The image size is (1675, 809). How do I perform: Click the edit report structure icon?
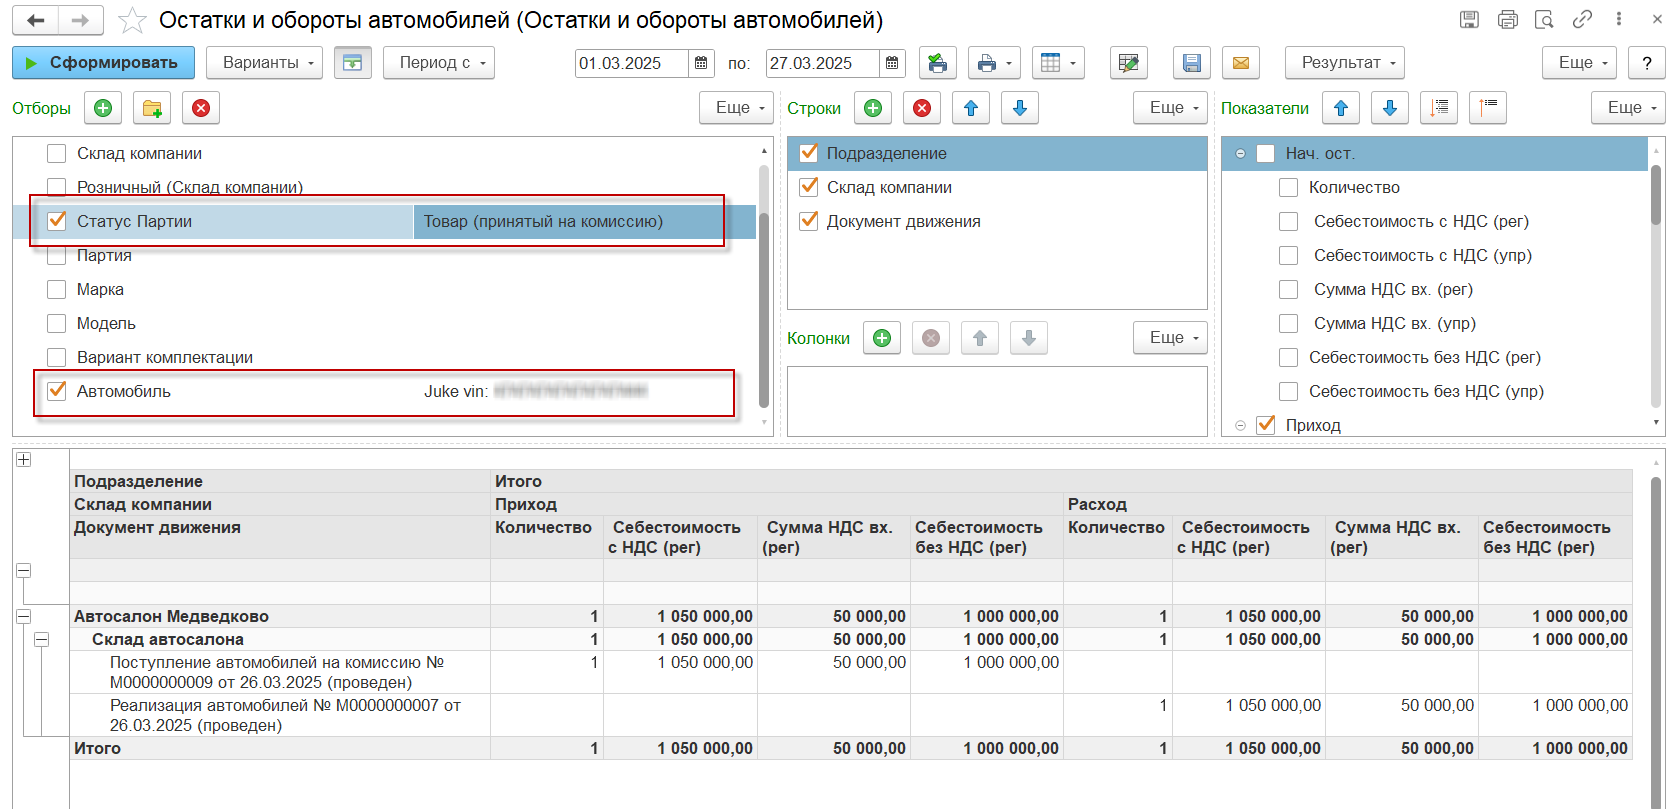pyautogui.click(x=1129, y=63)
